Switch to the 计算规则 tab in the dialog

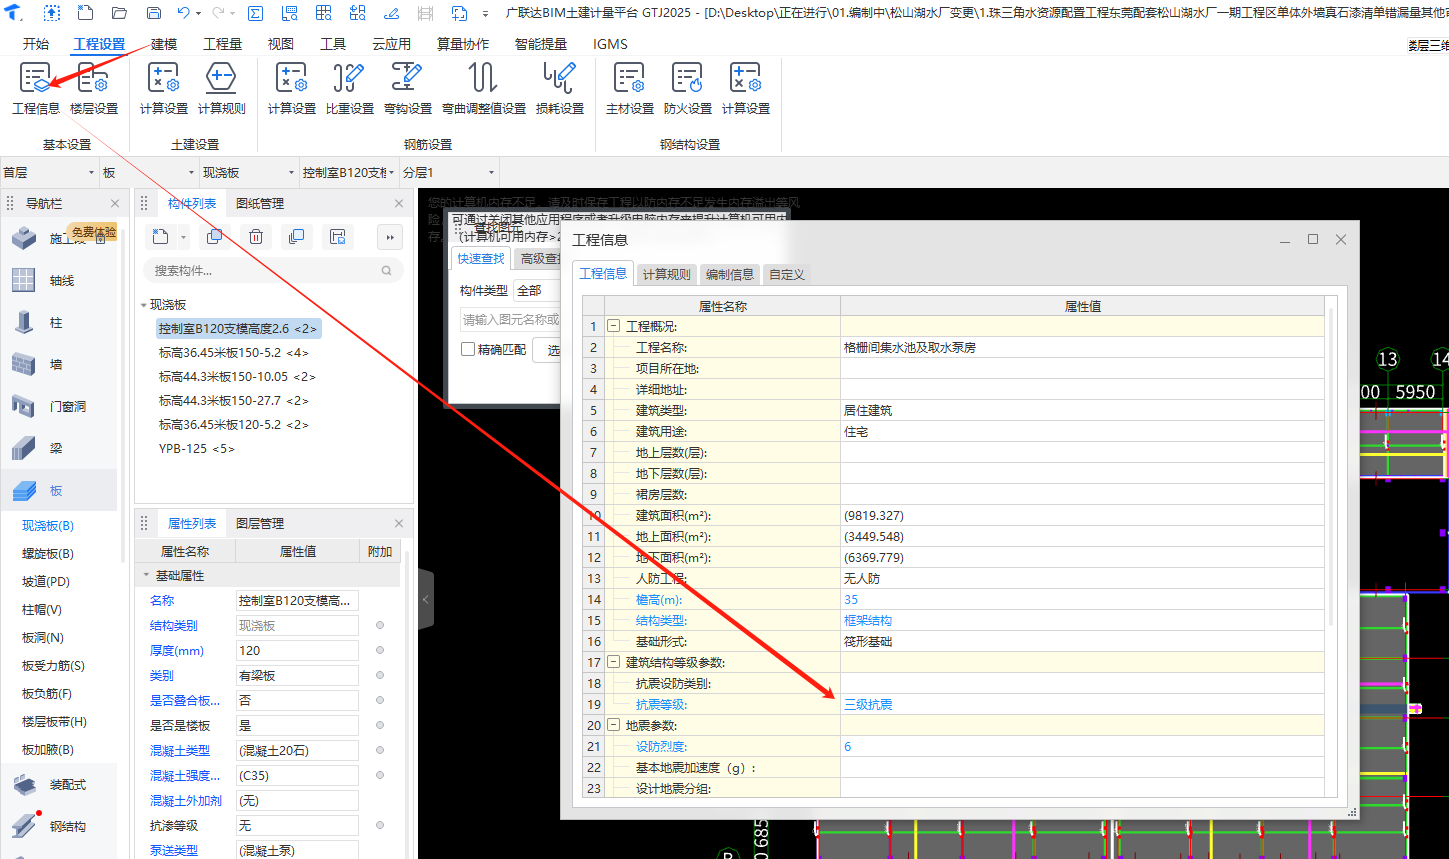pos(666,274)
